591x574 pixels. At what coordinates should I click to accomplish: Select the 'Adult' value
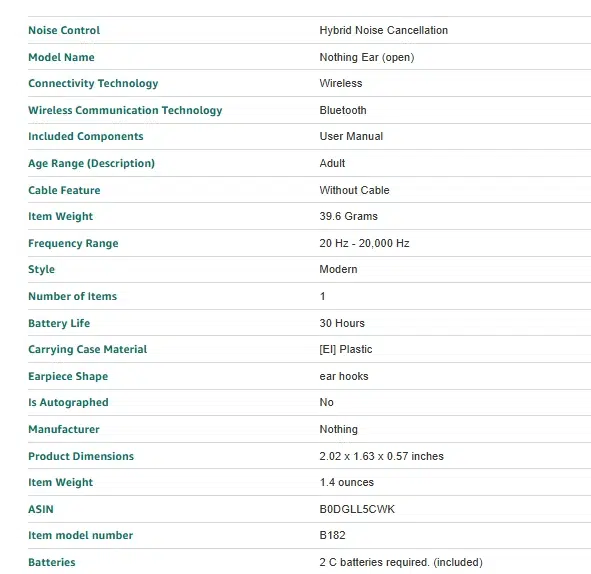(332, 163)
